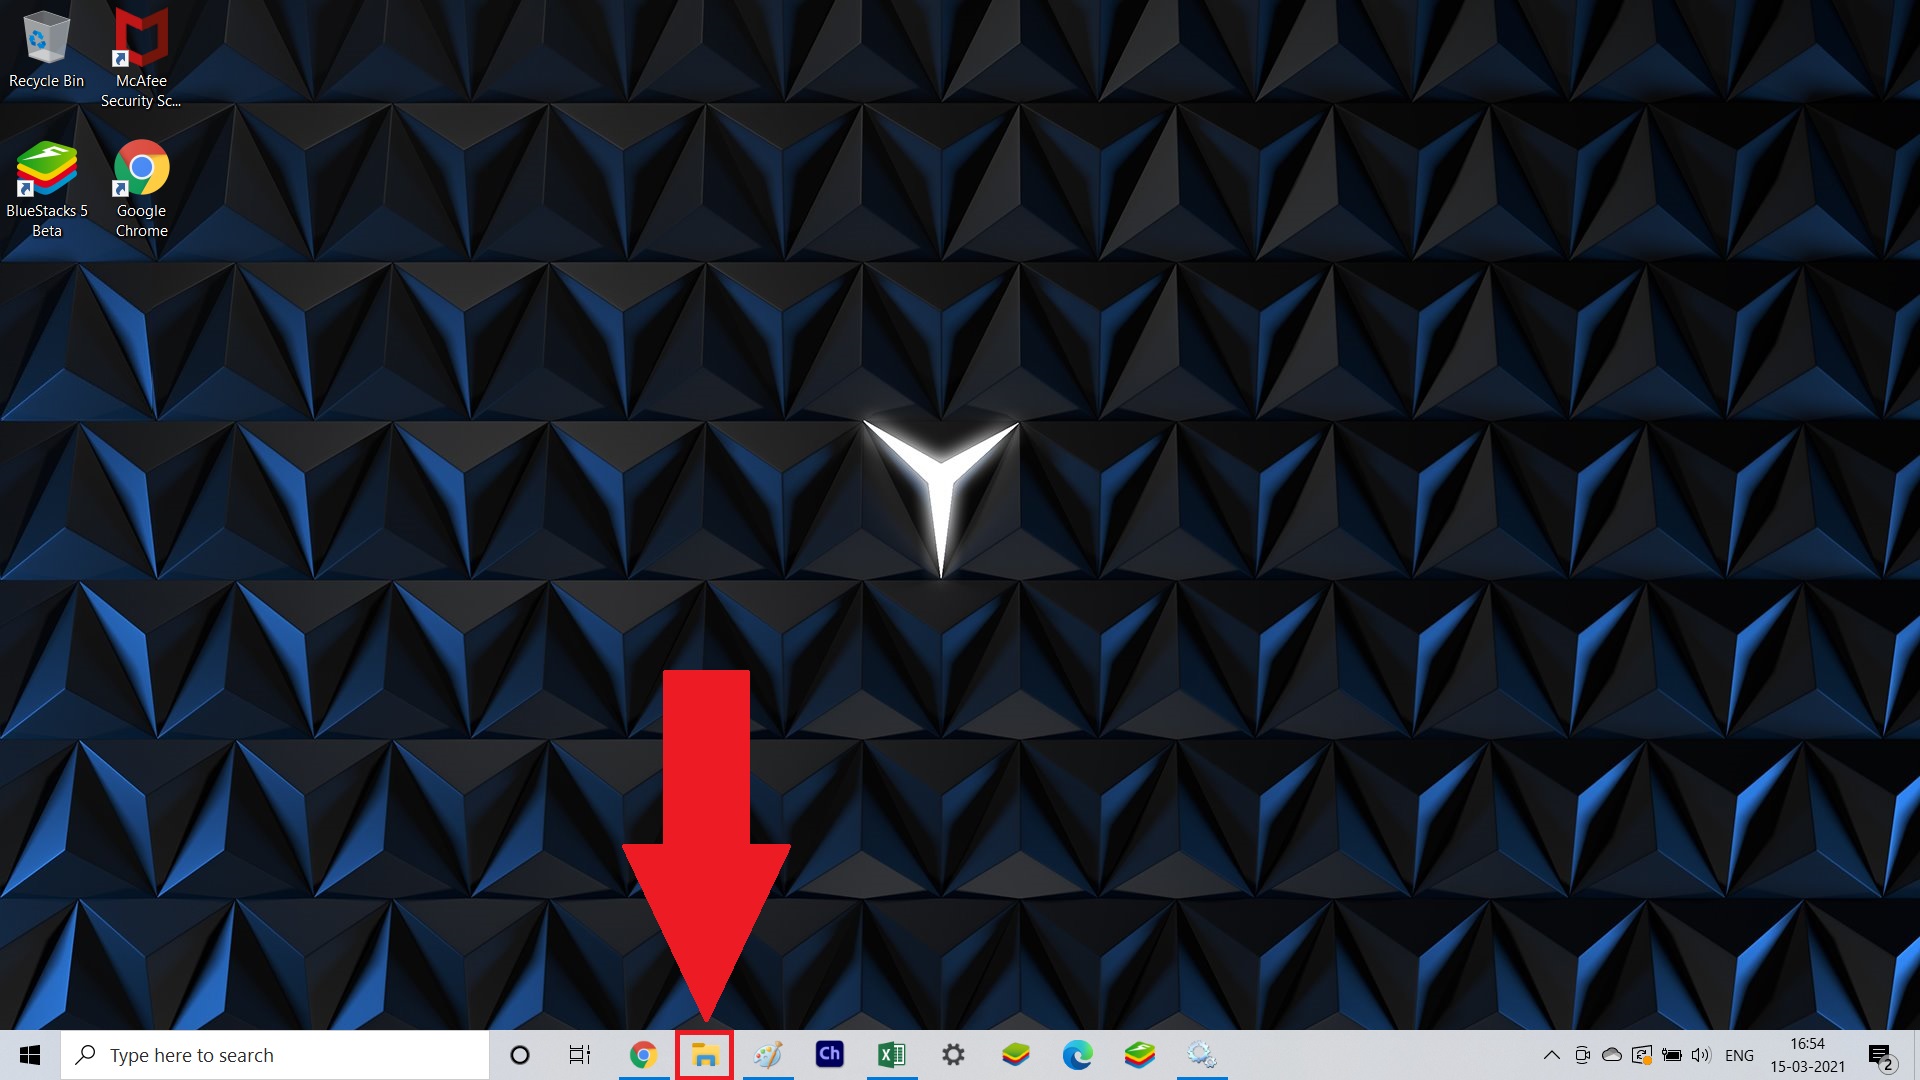Open File Explorer from the taskbar

tap(705, 1055)
